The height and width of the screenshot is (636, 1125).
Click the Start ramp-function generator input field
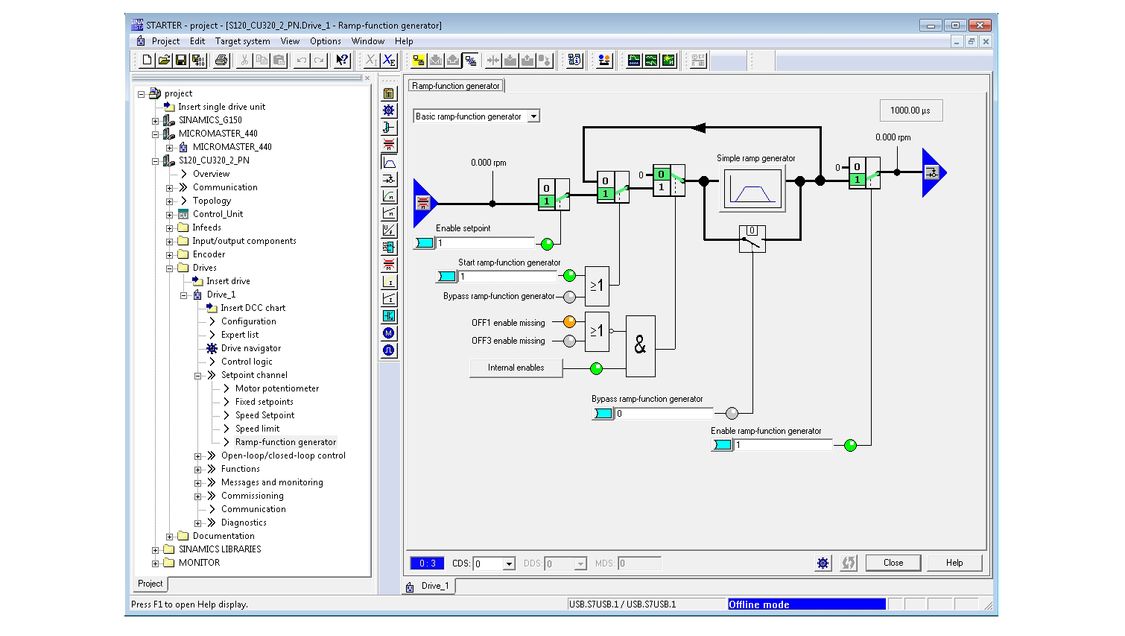[507, 276]
